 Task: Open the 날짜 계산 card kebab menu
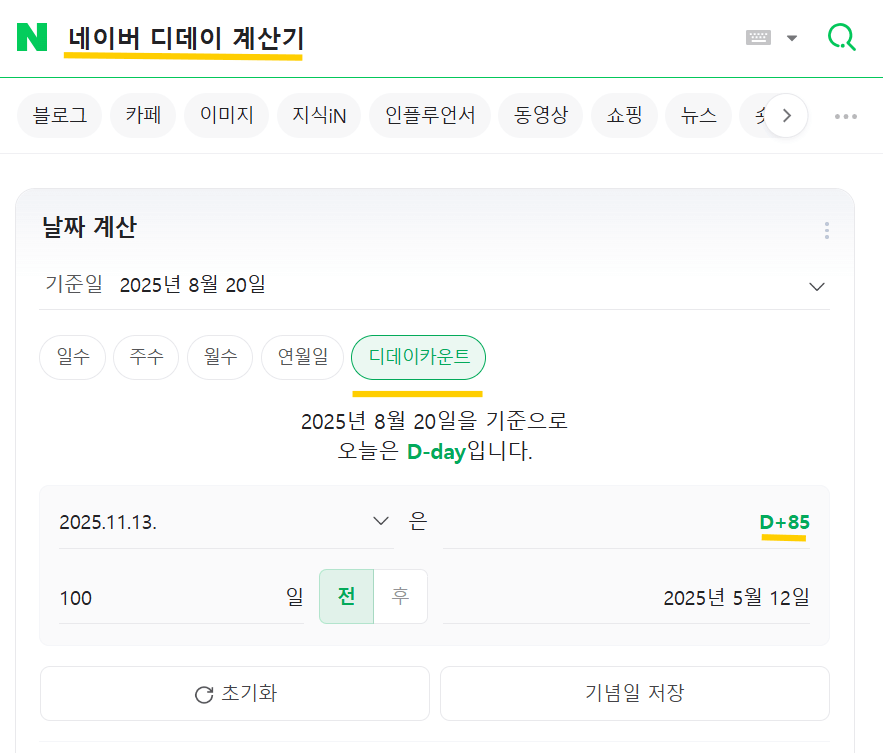827,231
